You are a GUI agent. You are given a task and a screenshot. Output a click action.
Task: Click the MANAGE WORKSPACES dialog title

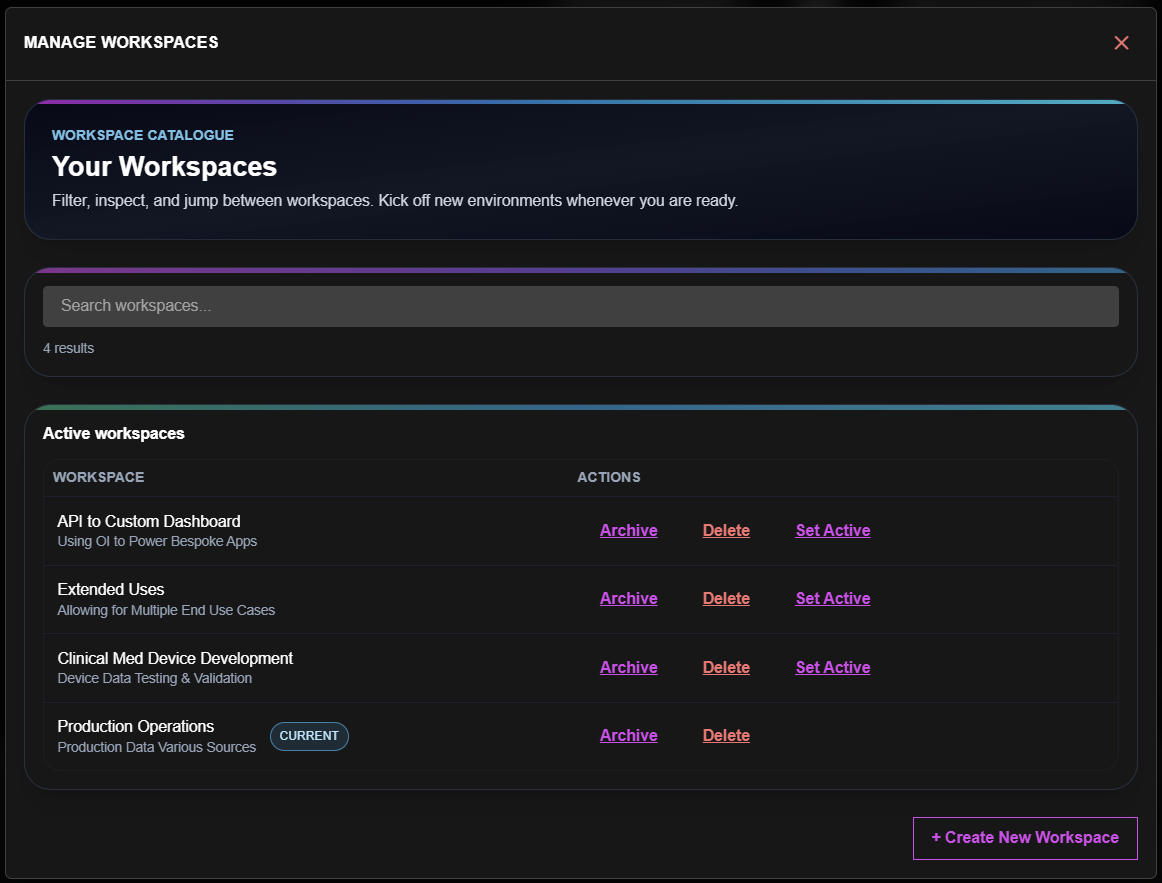pos(121,42)
